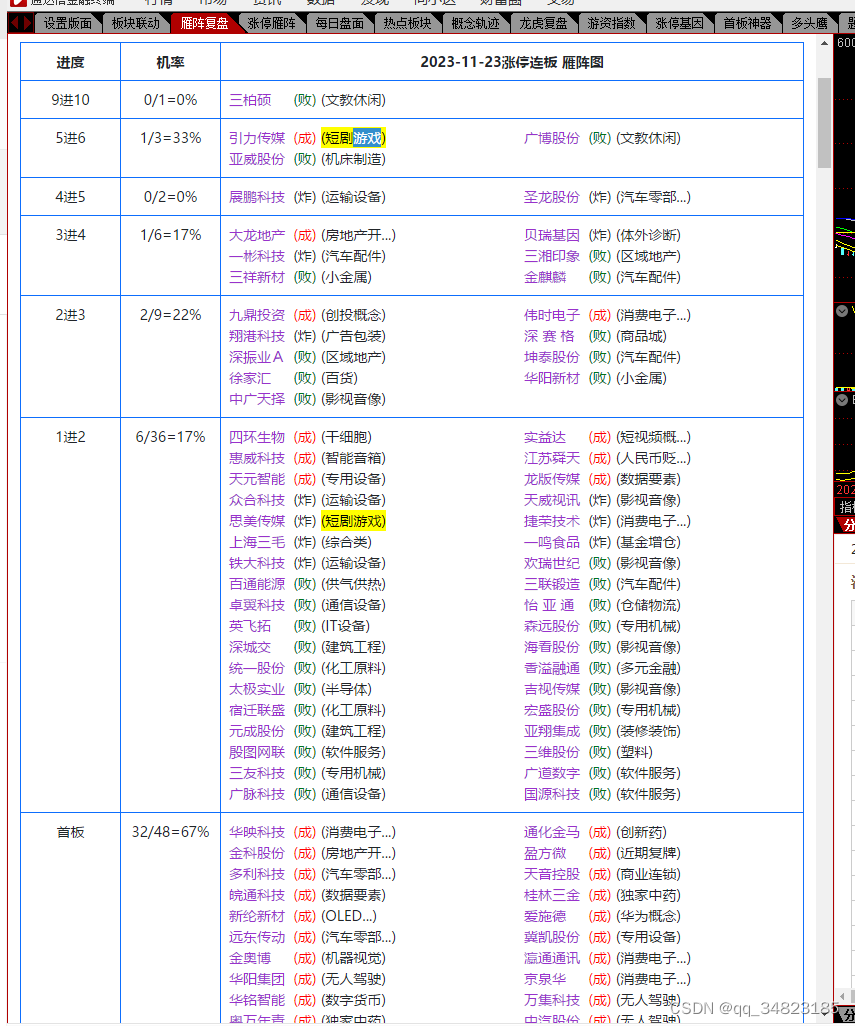Viewport: 855px width, 1026px height.
Task: Click (干细胞) tag beside 四环生物
Action: 346,437
